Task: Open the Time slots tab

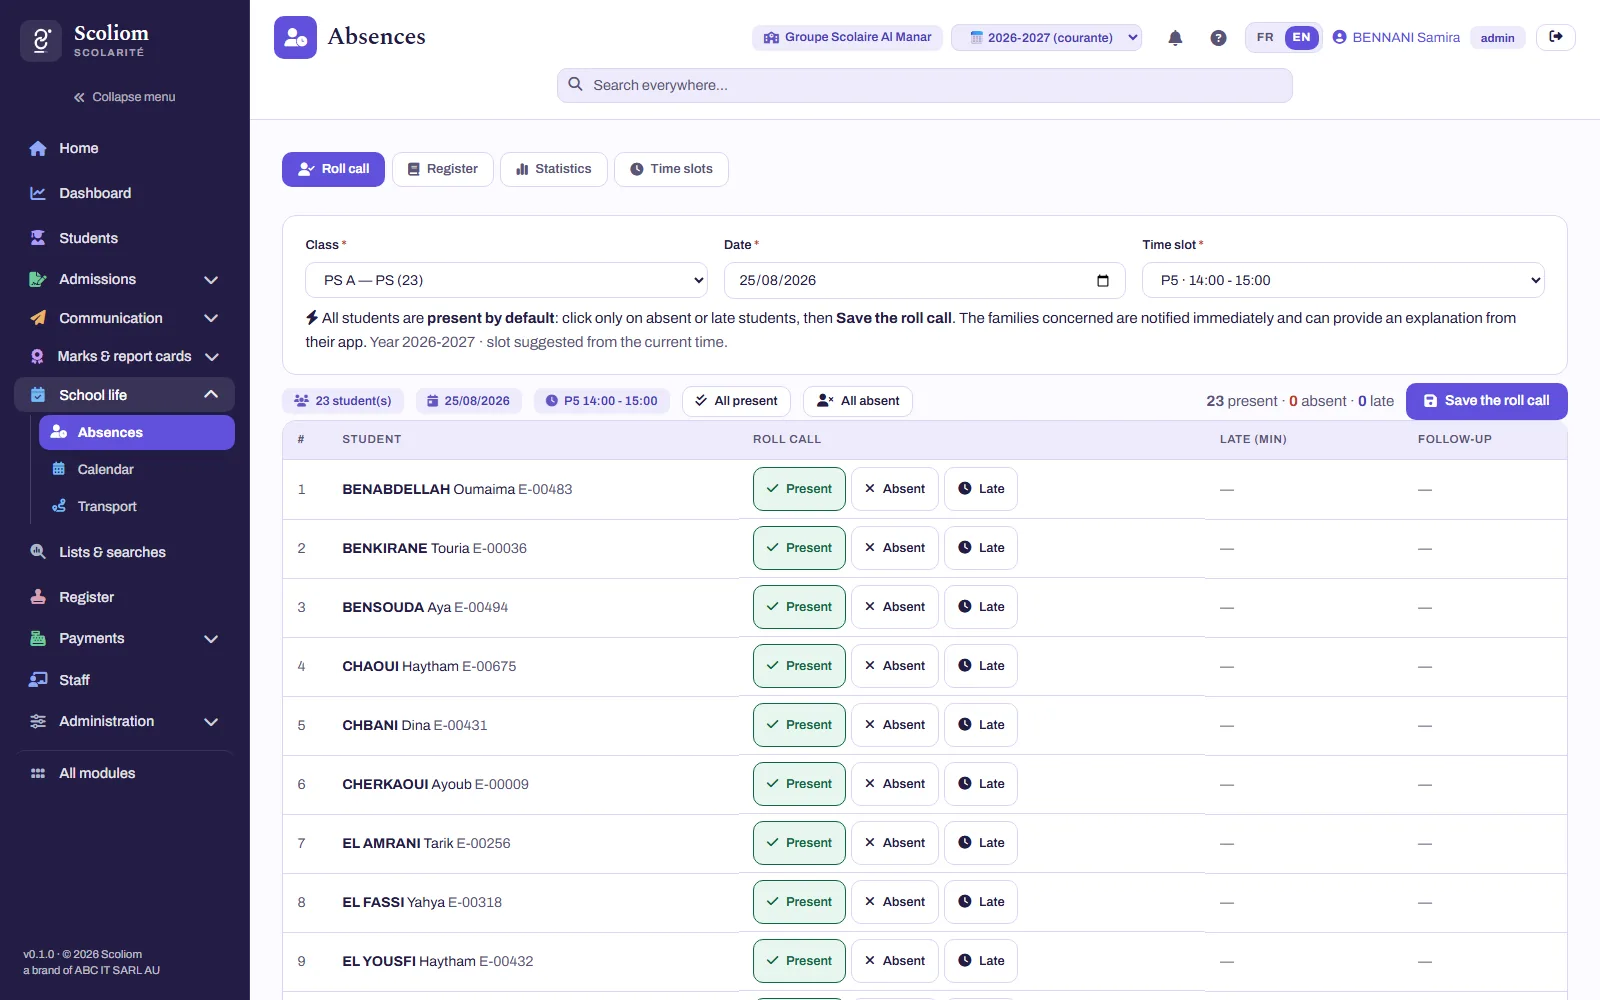Action: 671,169
